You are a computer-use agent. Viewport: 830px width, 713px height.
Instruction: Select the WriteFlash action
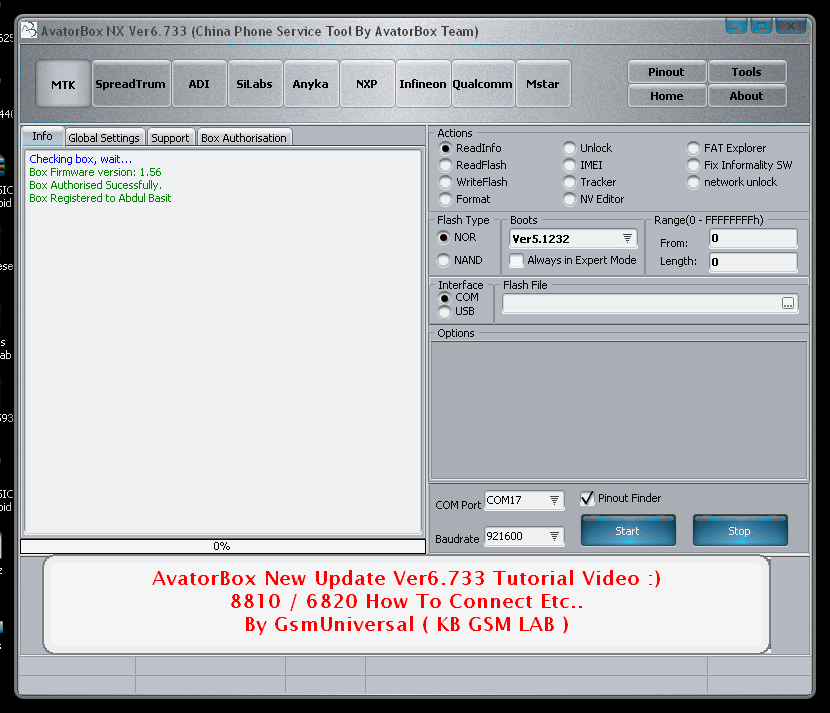pos(474,182)
